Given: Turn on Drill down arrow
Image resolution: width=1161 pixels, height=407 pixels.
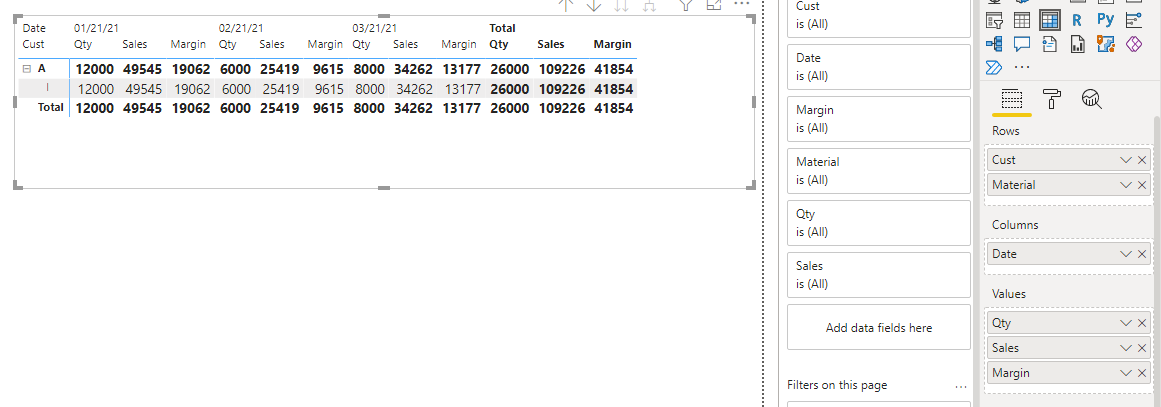Looking at the screenshot, I should coord(594,4).
